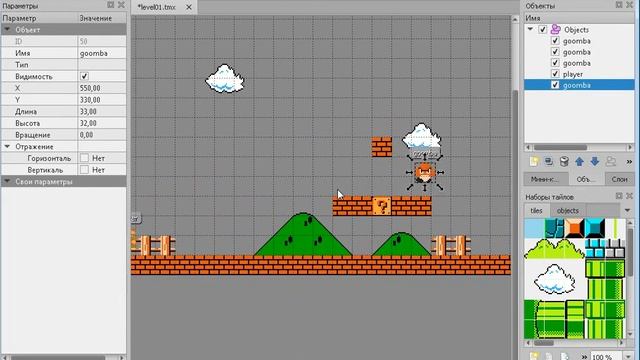Float the Объекты panel
Viewport: 640px width, 360px height.
[619, 5]
